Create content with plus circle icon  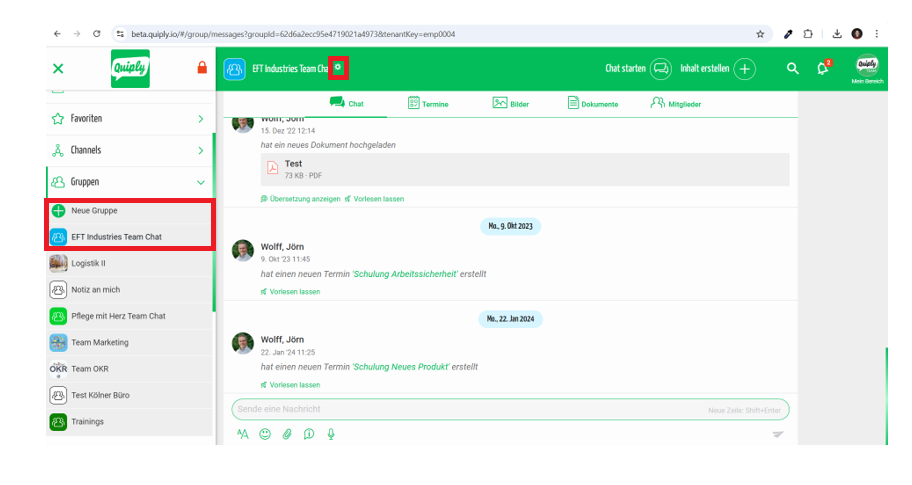tap(744, 69)
